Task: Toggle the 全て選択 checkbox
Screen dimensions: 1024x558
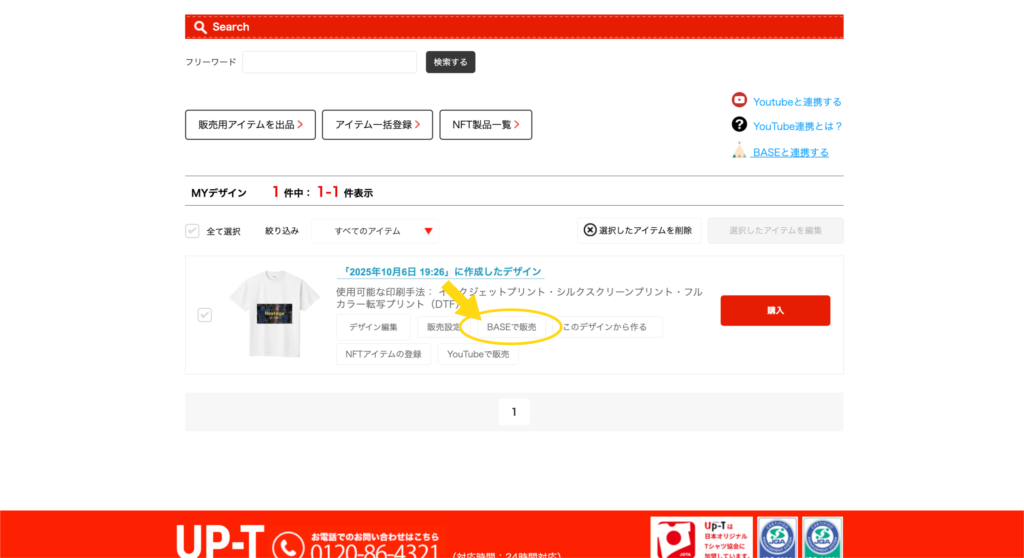Action: click(x=193, y=231)
